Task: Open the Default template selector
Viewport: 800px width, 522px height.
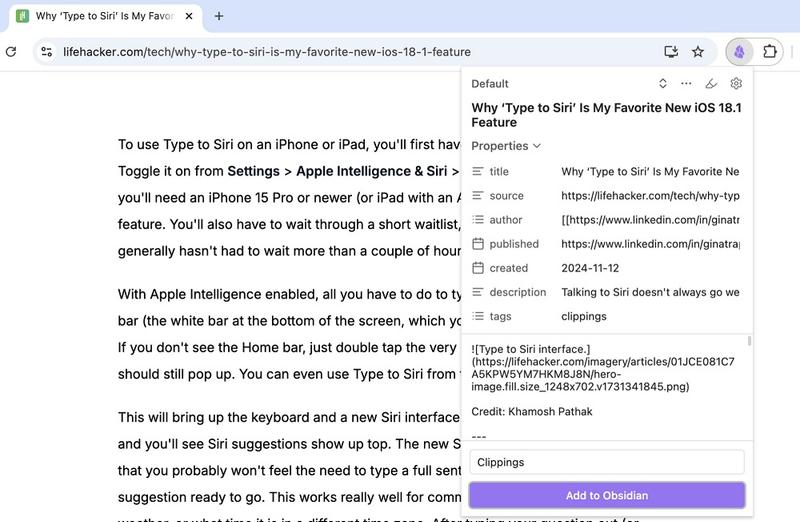Action: [490, 84]
